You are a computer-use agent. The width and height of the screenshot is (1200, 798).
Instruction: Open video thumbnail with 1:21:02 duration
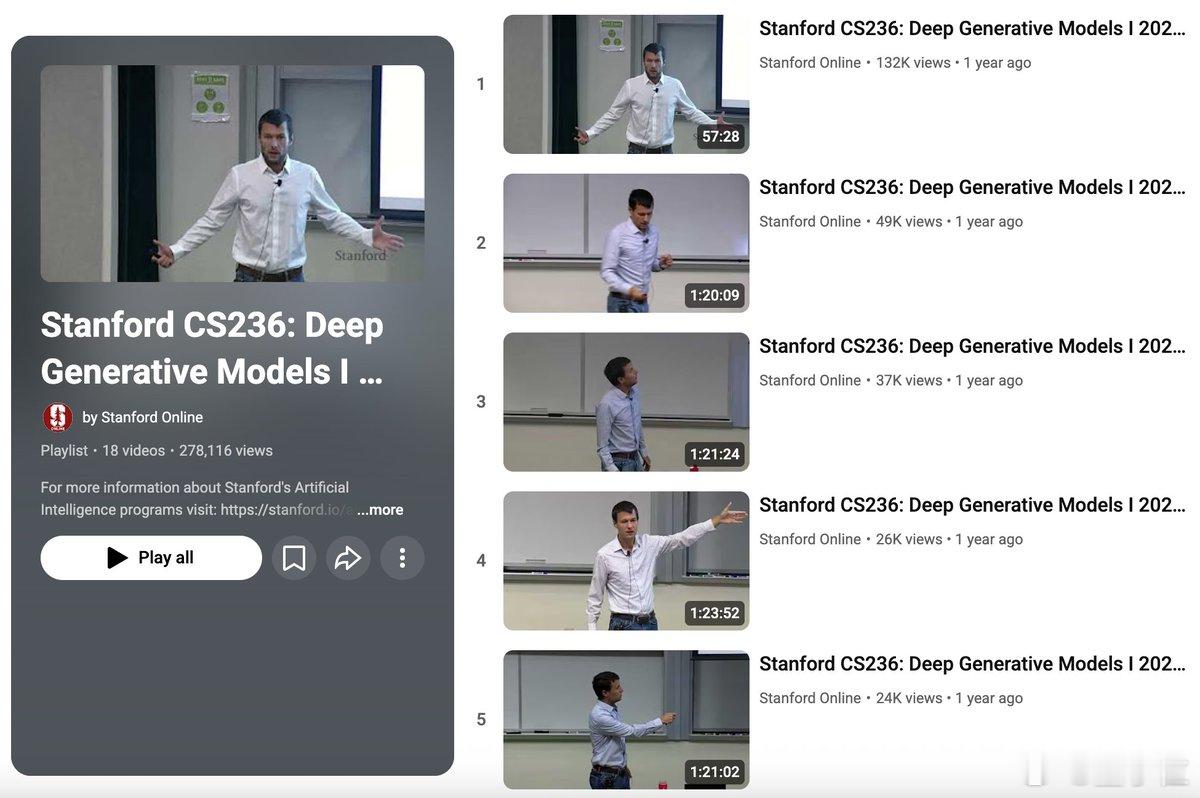(x=626, y=720)
